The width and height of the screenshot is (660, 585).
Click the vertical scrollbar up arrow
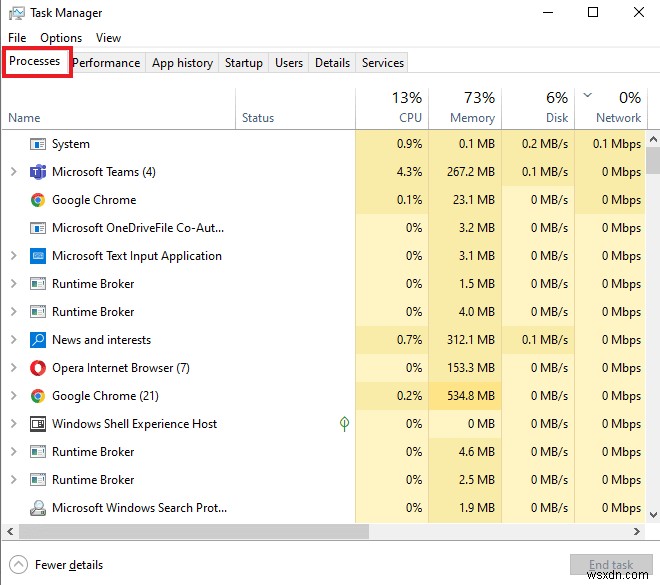click(653, 139)
